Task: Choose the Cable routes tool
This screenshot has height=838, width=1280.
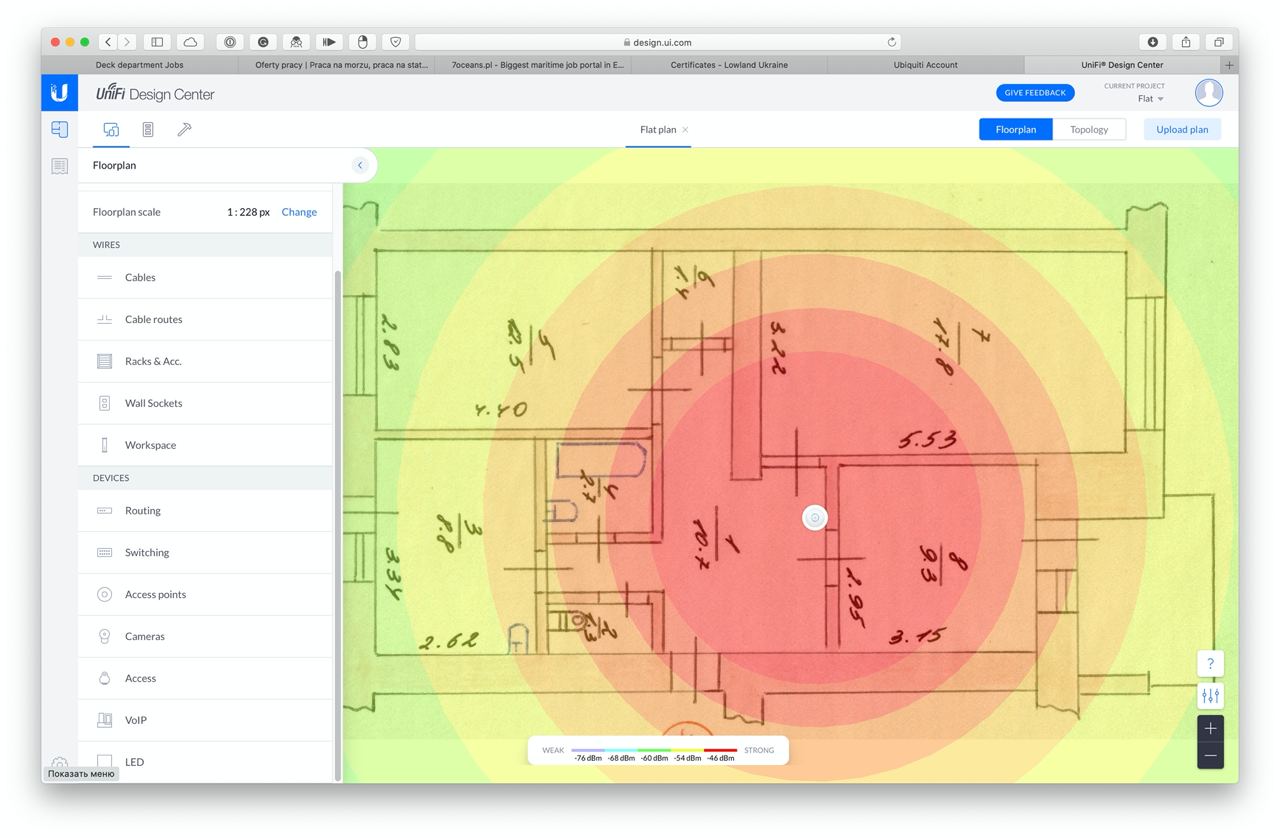Action: 205,319
